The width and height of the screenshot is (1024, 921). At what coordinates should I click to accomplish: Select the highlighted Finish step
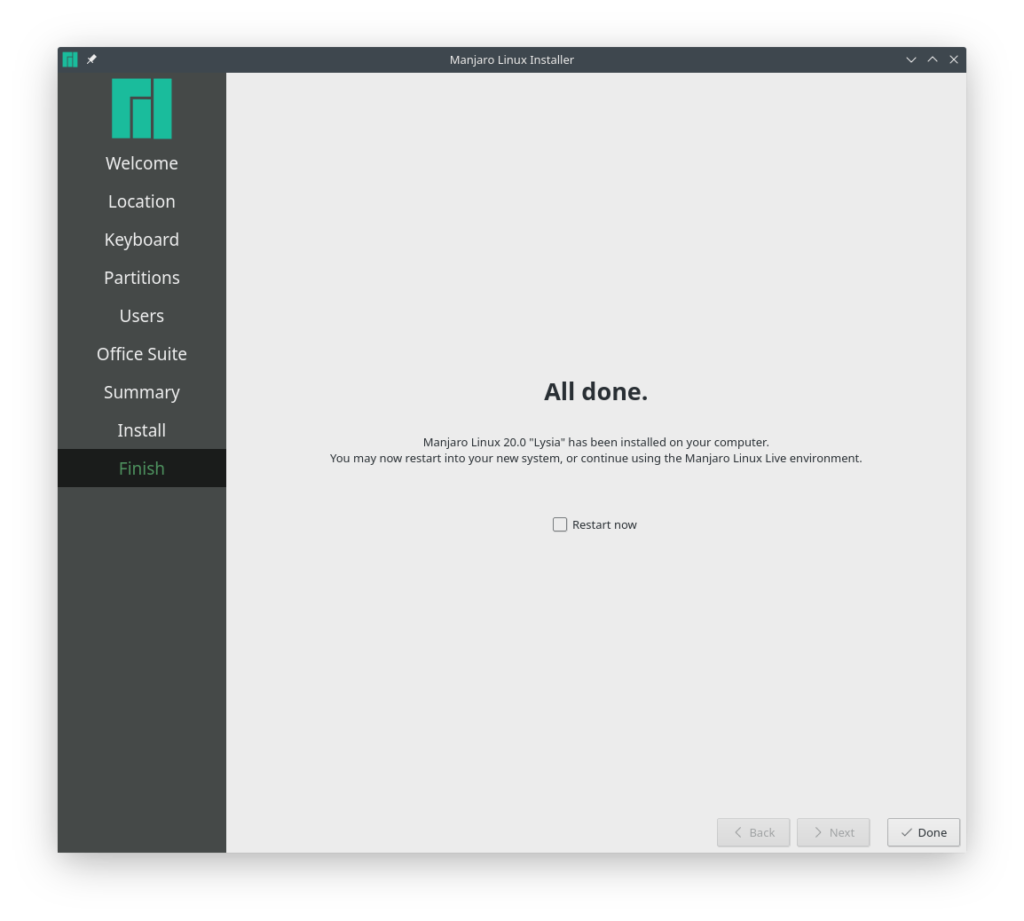coord(142,468)
